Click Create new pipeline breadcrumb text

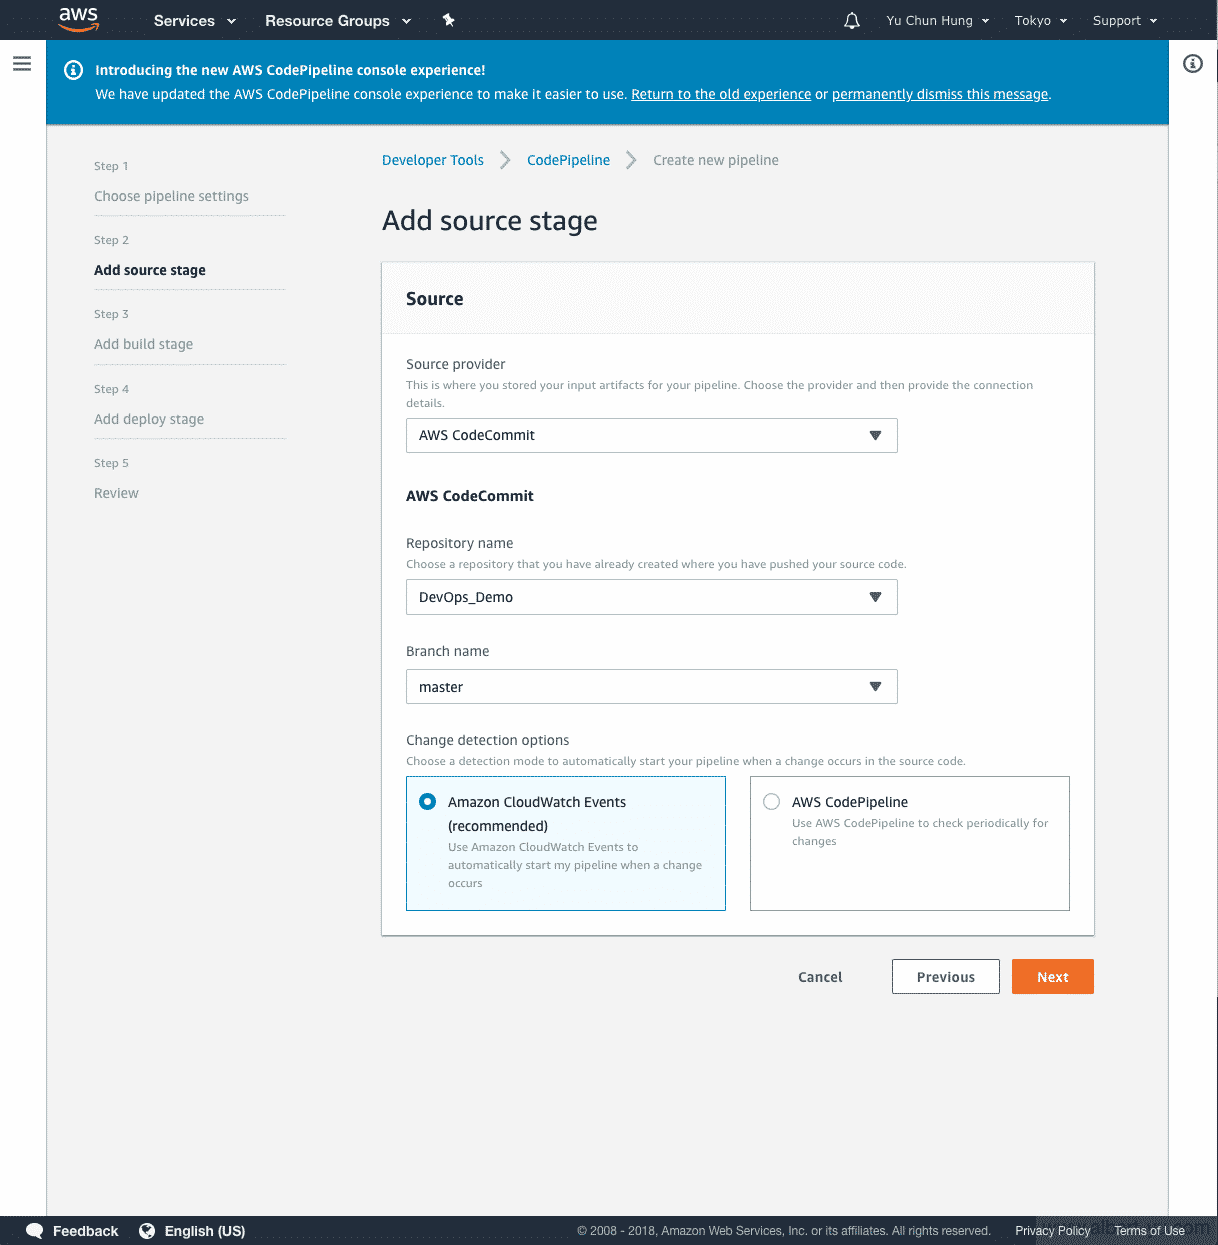pos(716,160)
